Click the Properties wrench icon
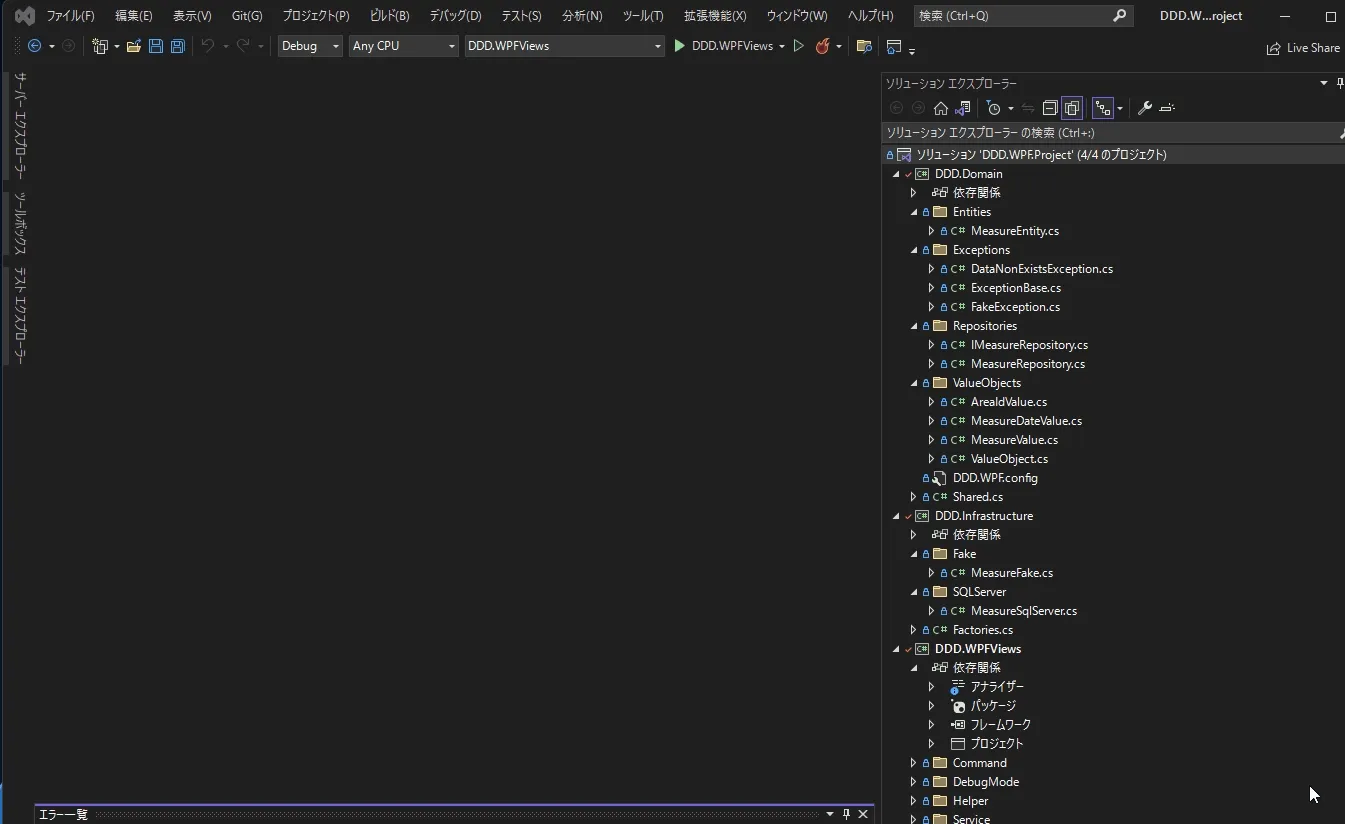The width and height of the screenshot is (1345, 824). point(1145,108)
